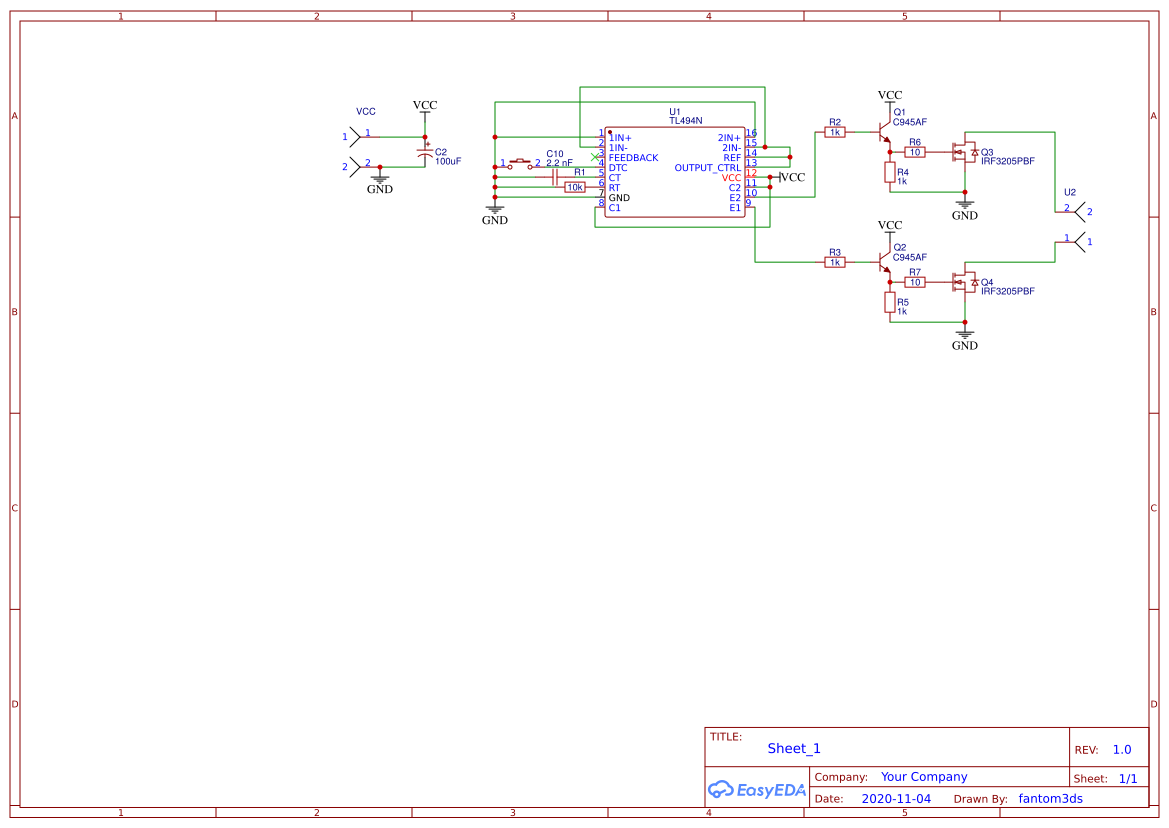Screen dimensions: 1169x828
Task: Select the Sheet_1 title text
Action: [x=794, y=748]
